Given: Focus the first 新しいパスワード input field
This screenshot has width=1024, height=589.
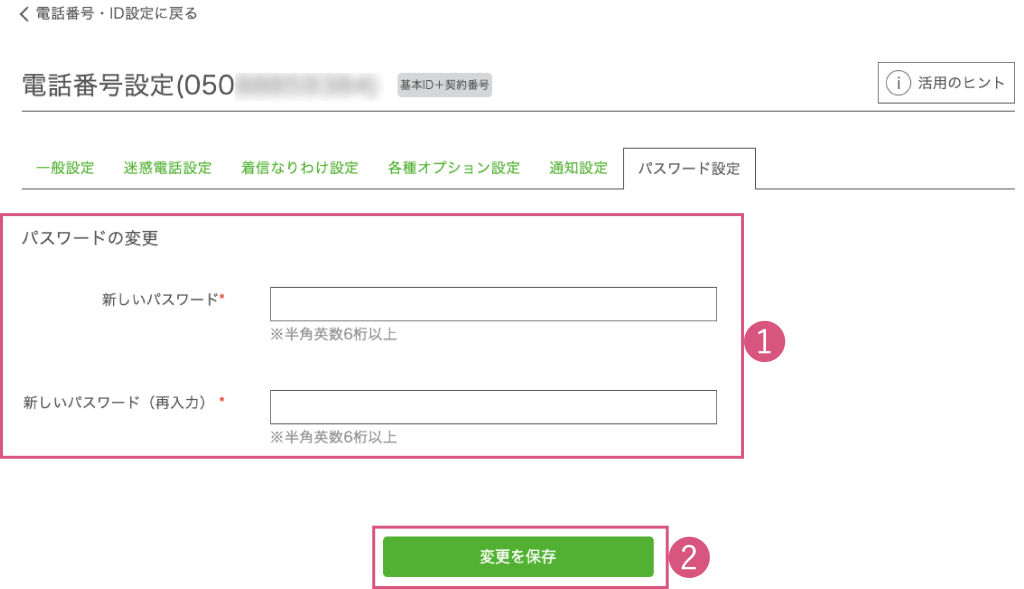Looking at the screenshot, I should [493, 304].
